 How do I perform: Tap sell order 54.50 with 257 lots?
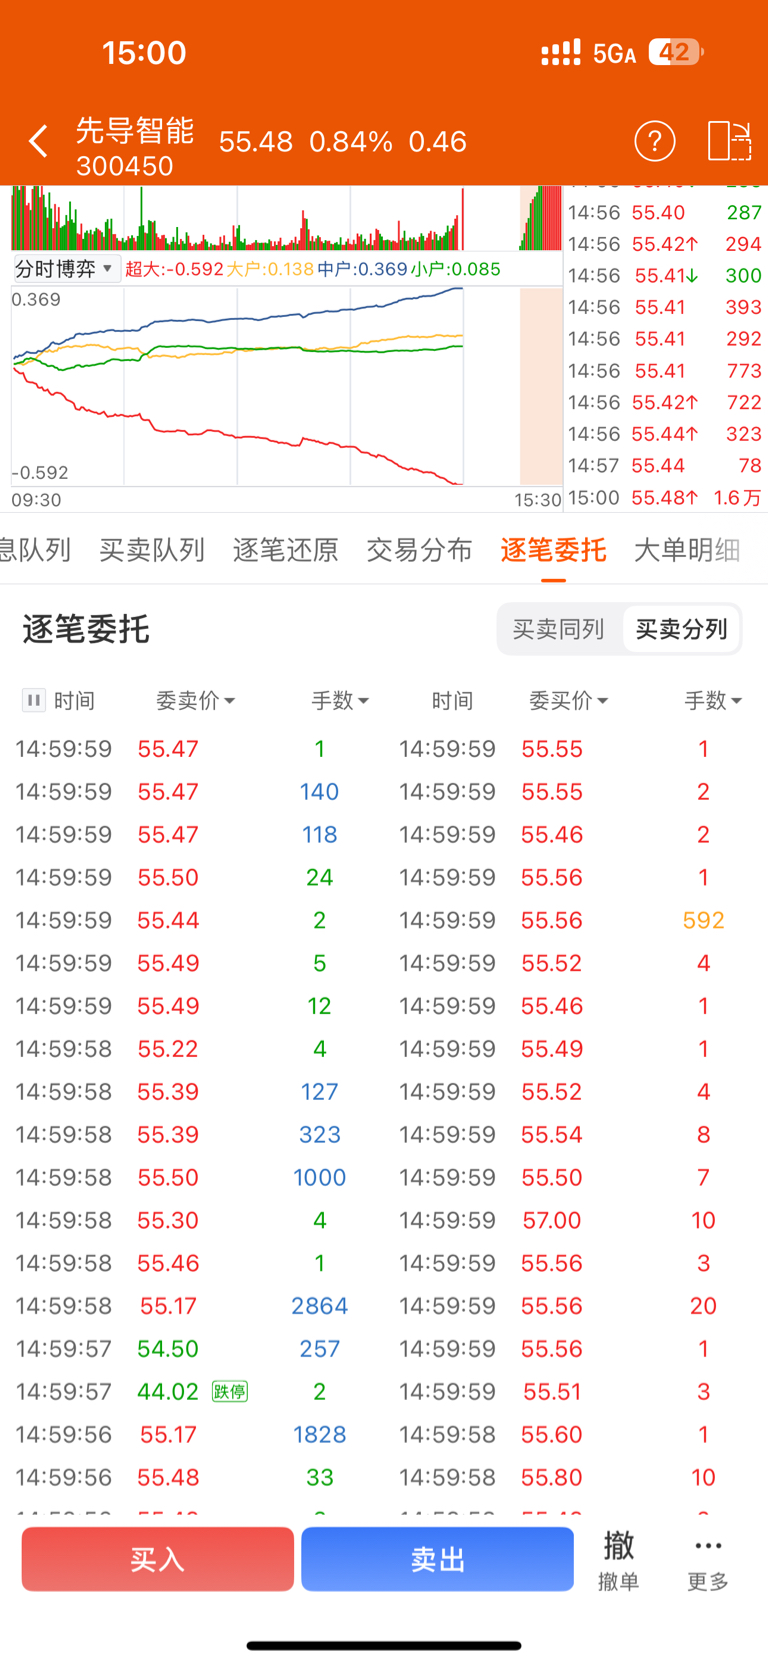(x=193, y=1348)
